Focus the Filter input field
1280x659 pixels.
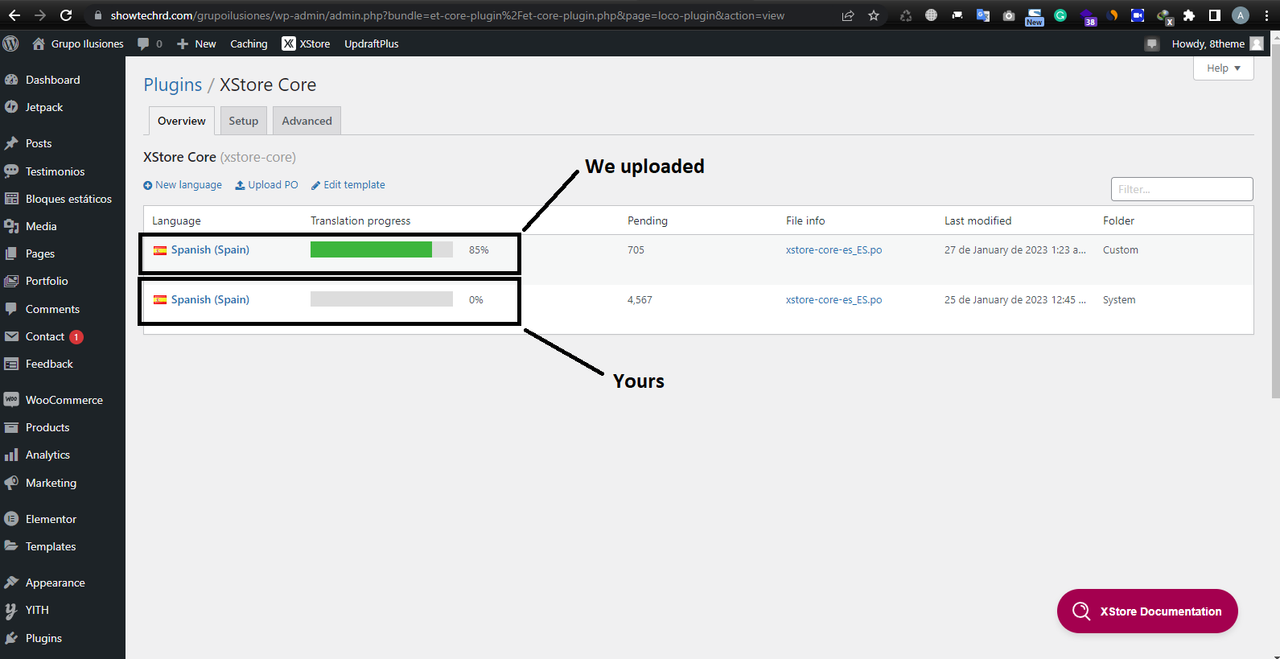1182,189
